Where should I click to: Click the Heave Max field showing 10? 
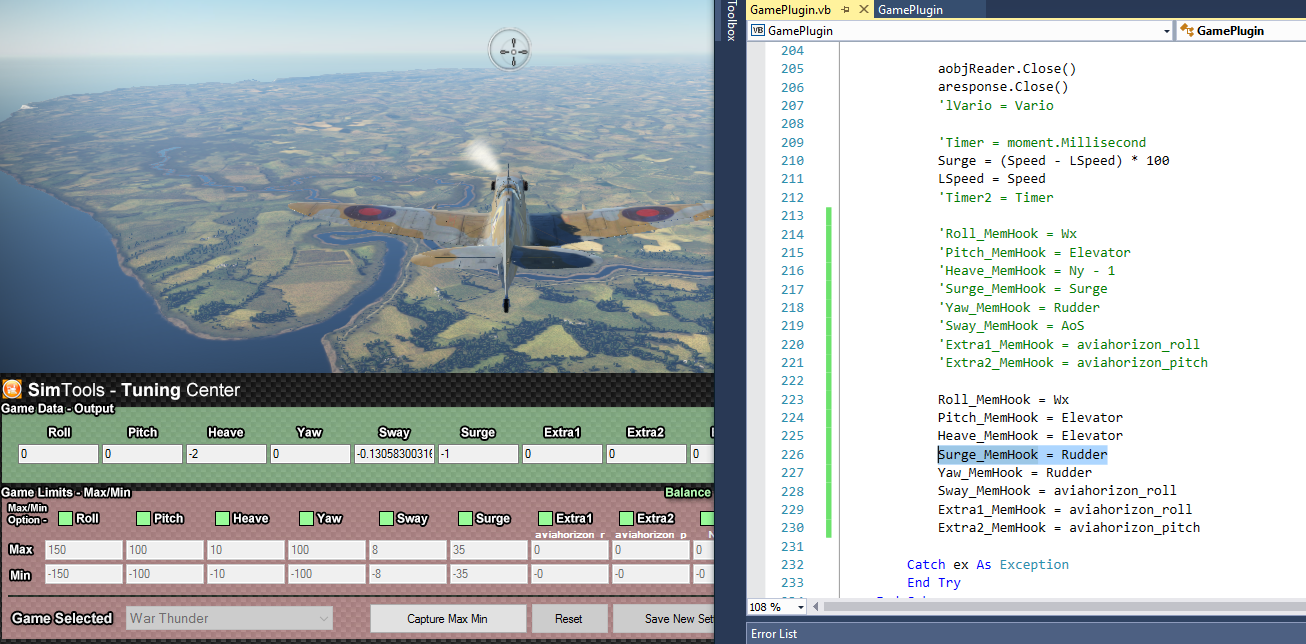click(245, 550)
